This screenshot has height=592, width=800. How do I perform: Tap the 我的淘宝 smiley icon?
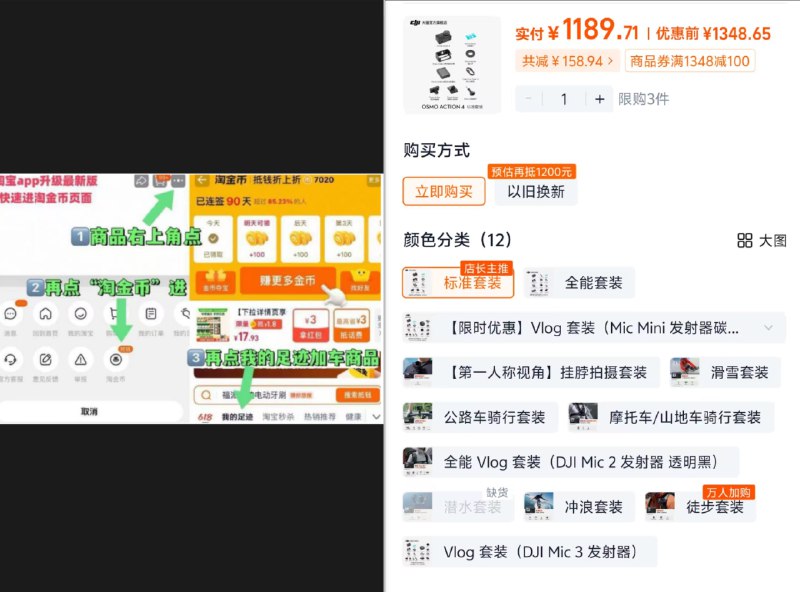(x=81, y=314)
